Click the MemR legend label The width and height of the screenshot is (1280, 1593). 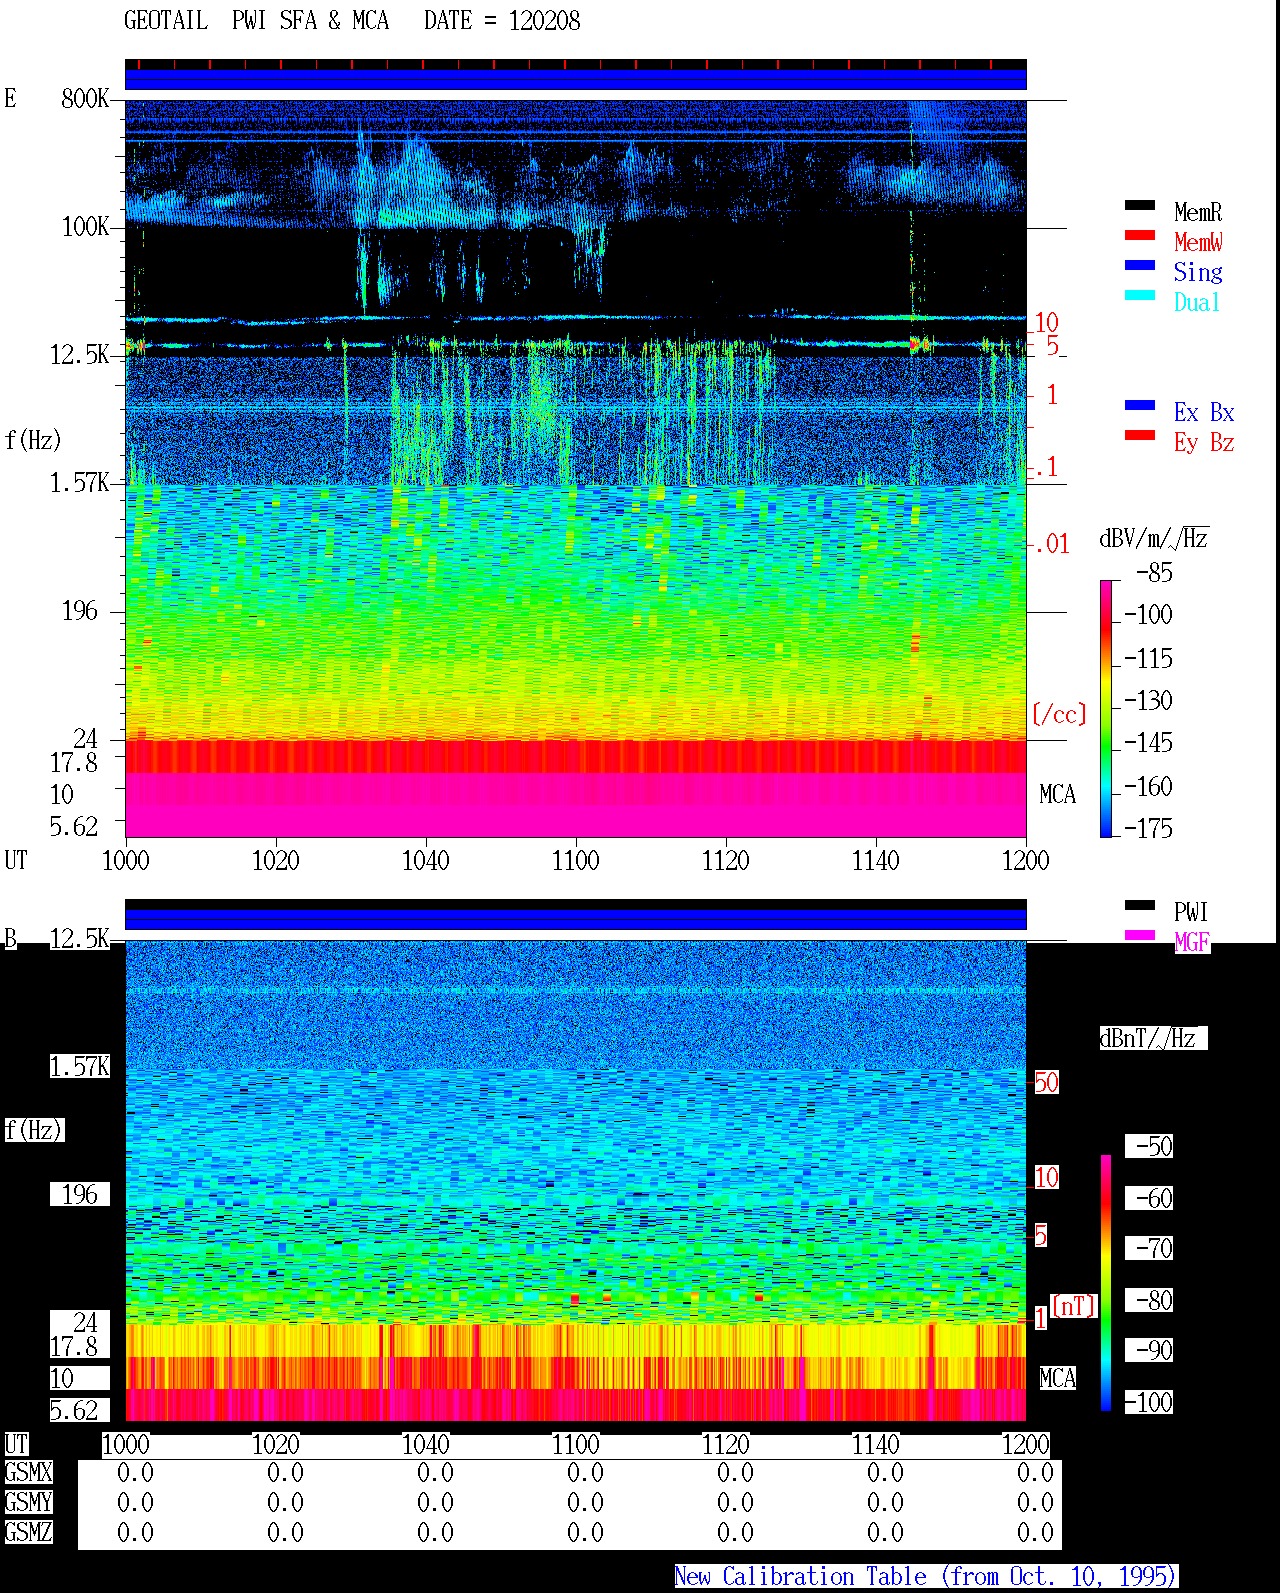tap(1198, 212)
